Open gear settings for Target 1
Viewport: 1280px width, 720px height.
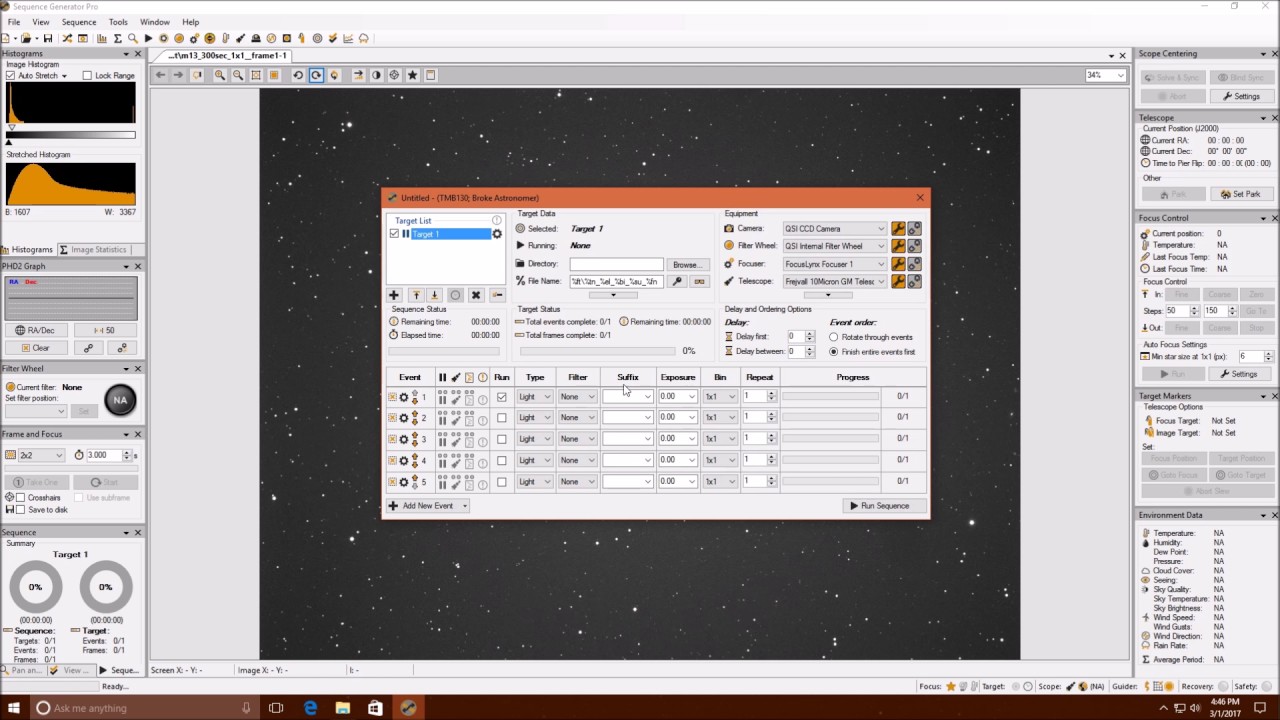(497, 234)
